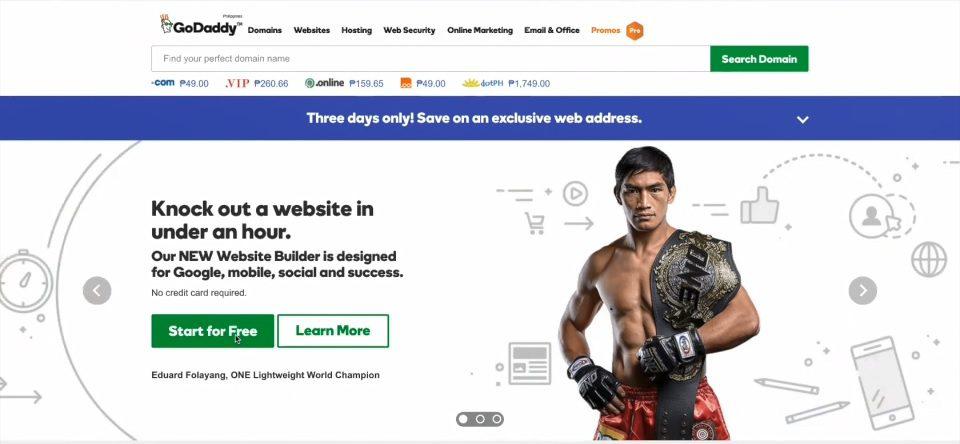960x444 pixels.
Task: Choose the .VIP domain offer
Action: (257, 83)
